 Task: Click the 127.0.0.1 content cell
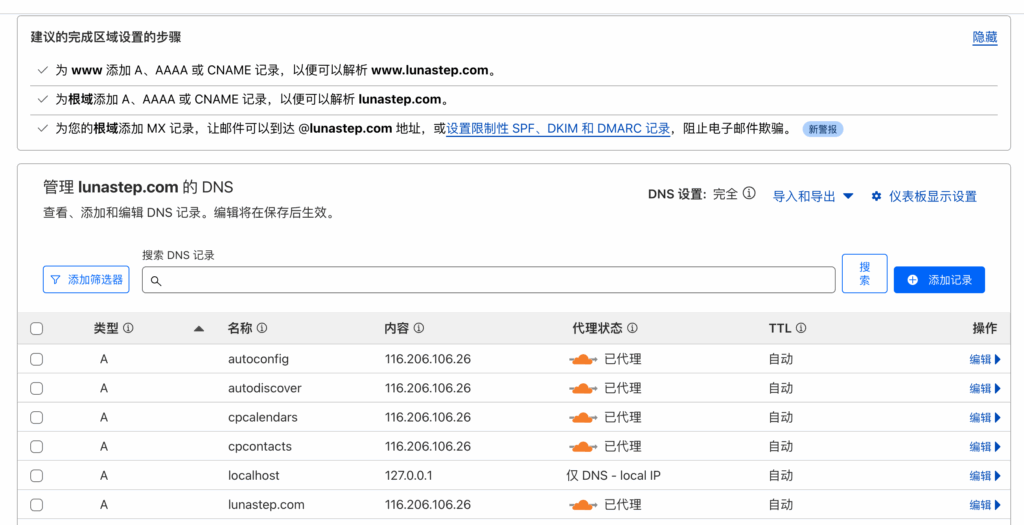point(409,476)
